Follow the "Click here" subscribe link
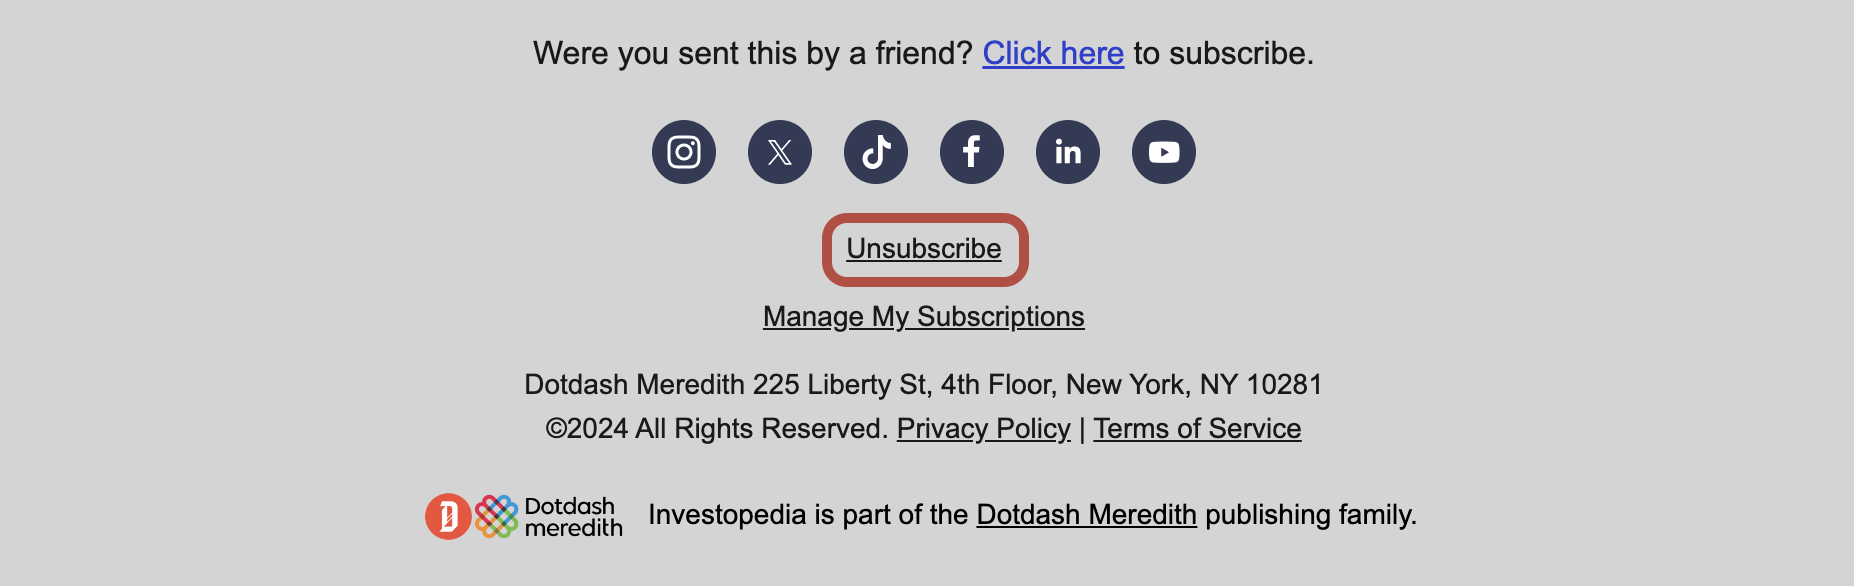Image resolution: width=1854 pixels, height=586 pixels. coord(1053,53)
